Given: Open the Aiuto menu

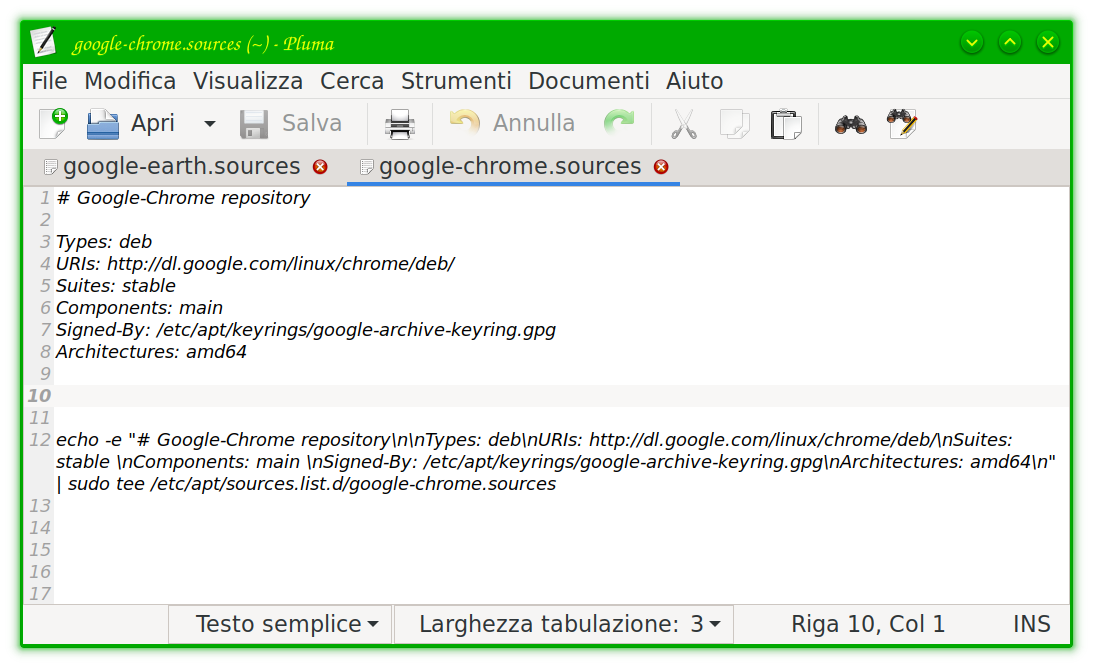Looking at the screenshot, I should (694, 81).
